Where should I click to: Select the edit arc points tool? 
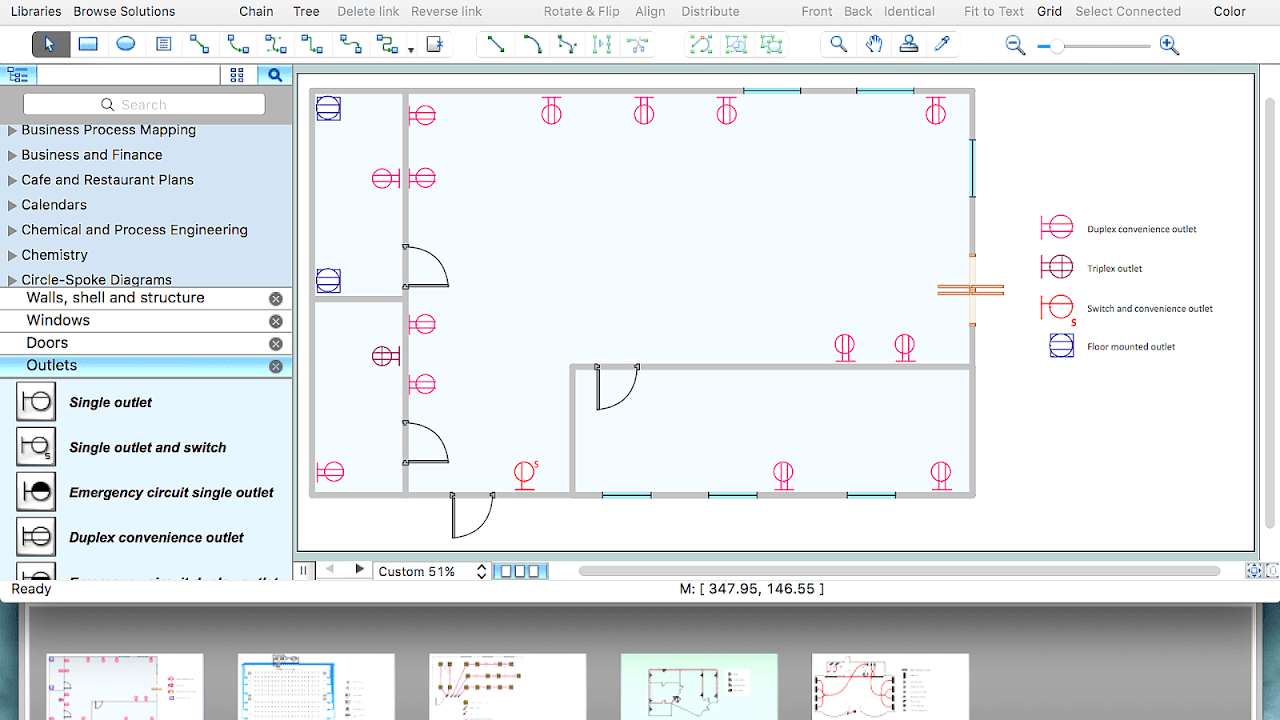(702, 45)
